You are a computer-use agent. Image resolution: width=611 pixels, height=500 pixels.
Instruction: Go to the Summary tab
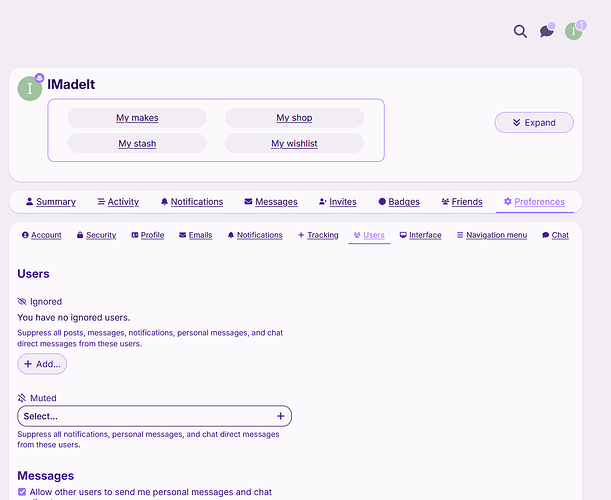(51, 202)
